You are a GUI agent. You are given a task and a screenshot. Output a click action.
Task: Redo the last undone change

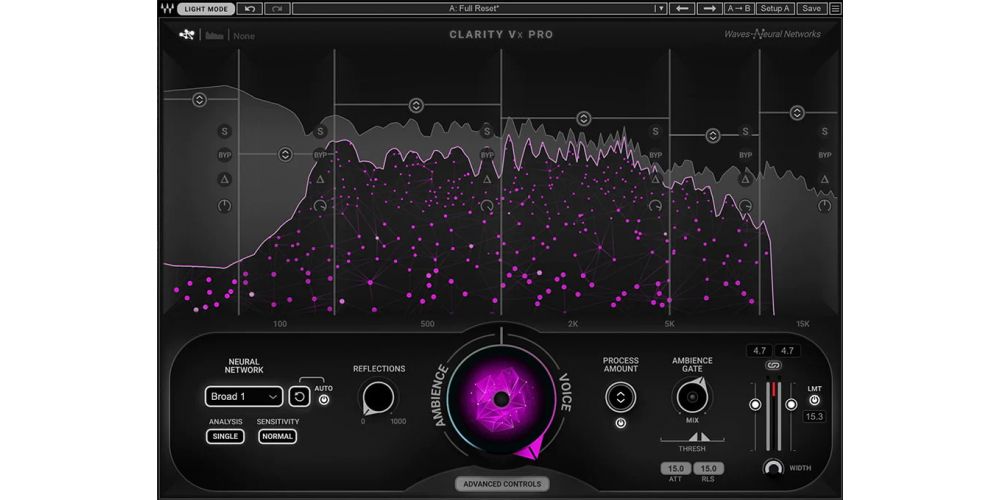pos(277,9)
